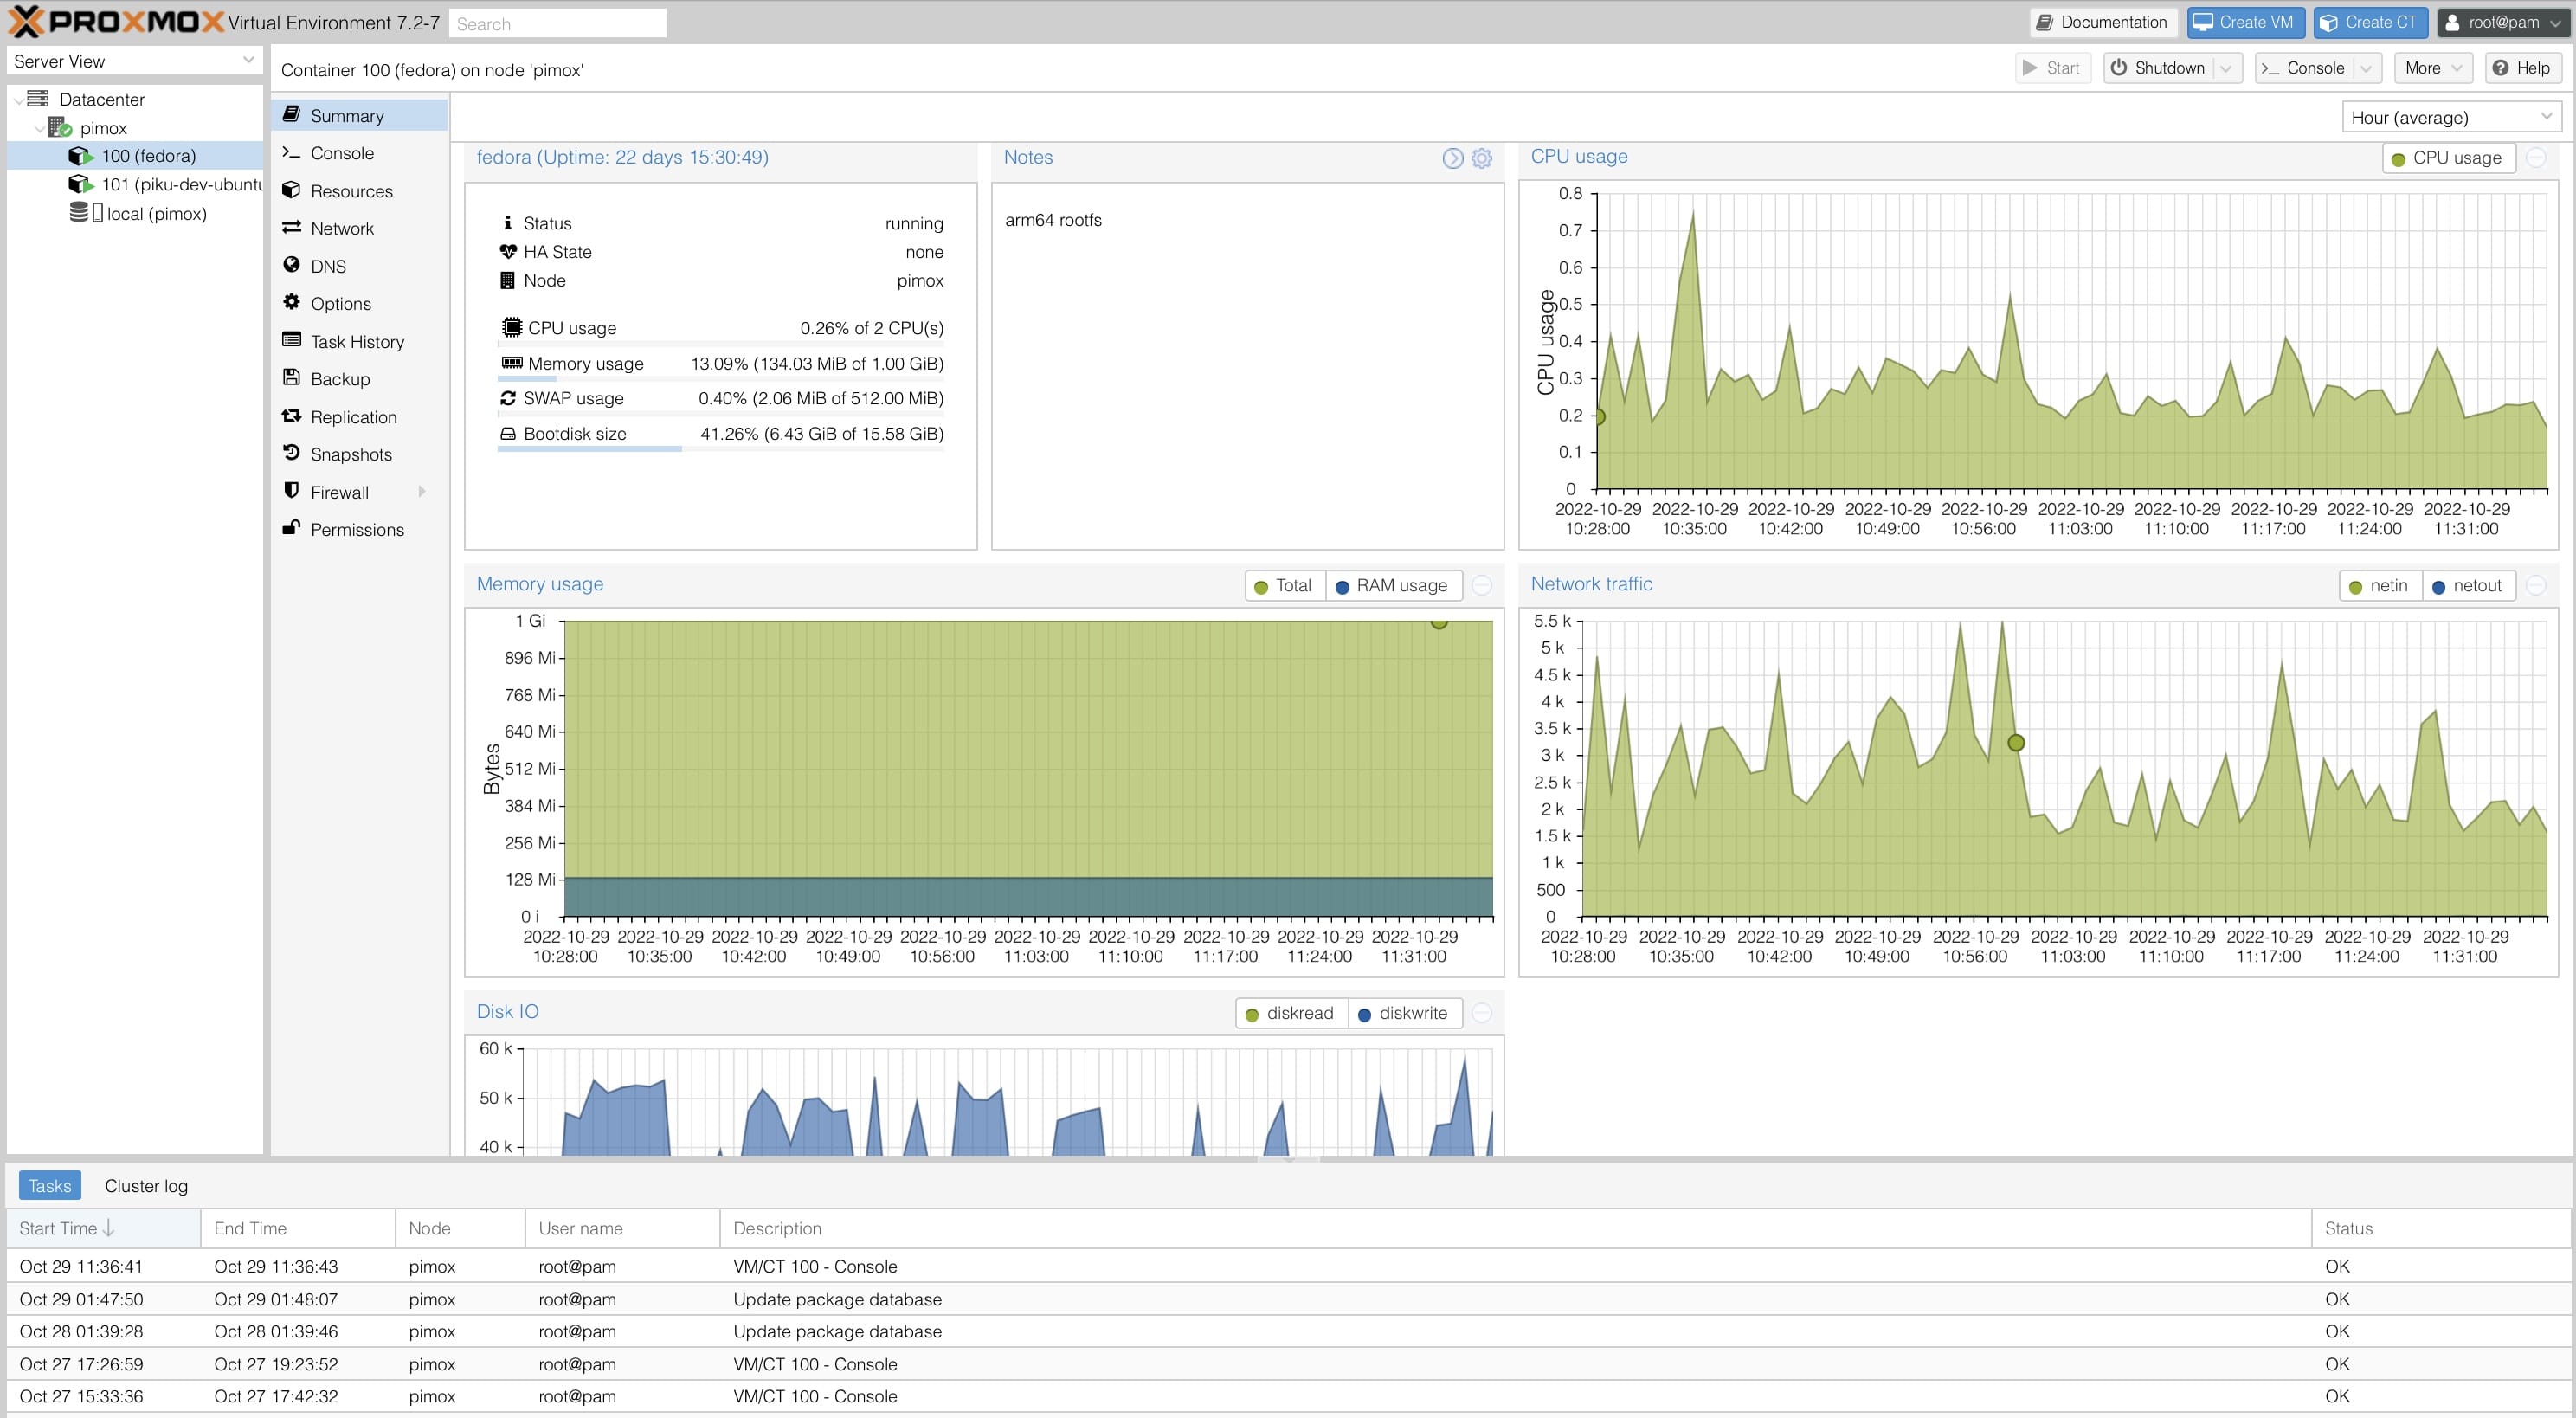Viewport: 2576px width, 1418px height.
Task: Sort by the Status column header
Action: click(2440, 1228)
